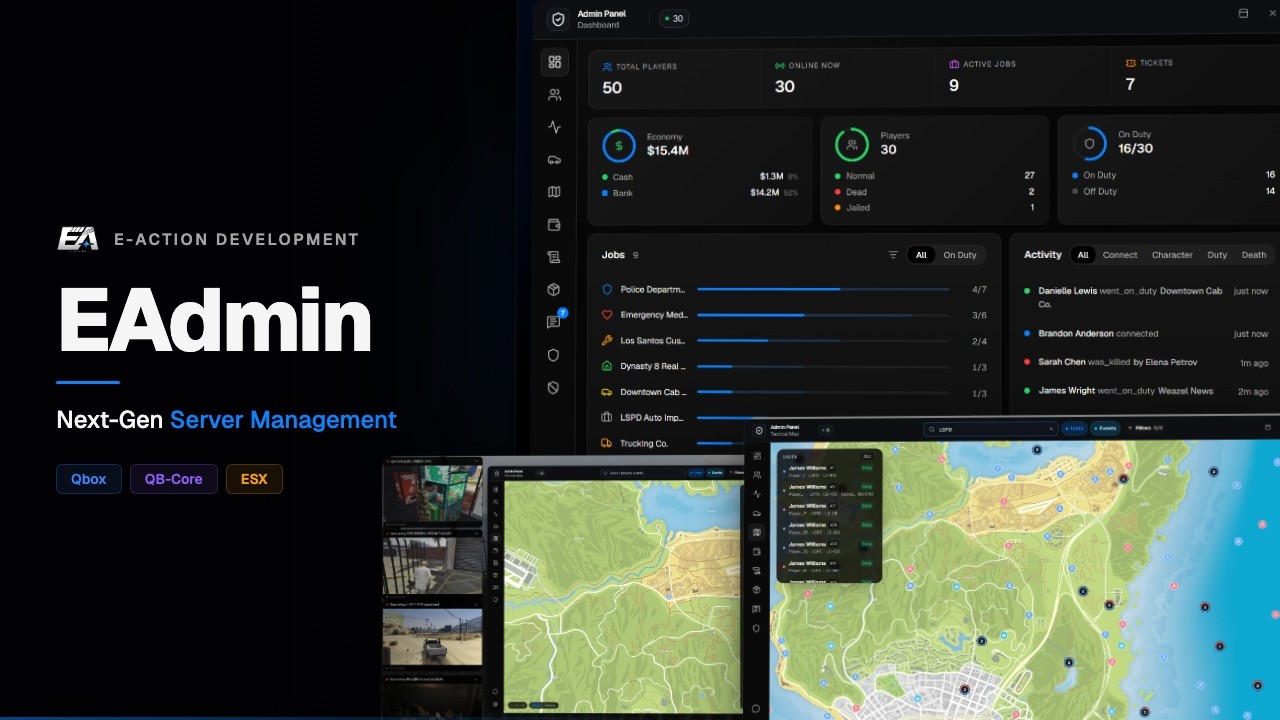Screen dimensions: 1280x720
Task: Show All jobs tab
Action: click(921, 255)
